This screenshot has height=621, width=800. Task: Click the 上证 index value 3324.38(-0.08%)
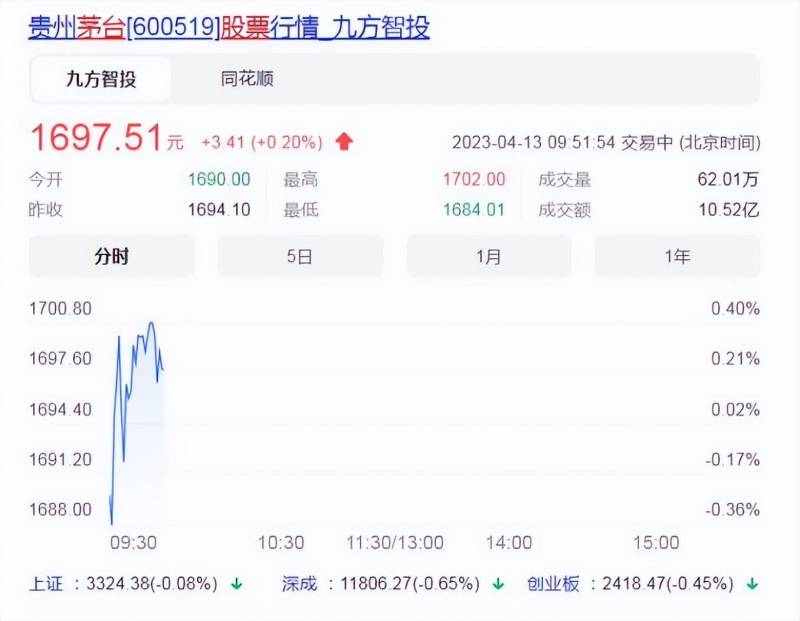pos(152,583)
